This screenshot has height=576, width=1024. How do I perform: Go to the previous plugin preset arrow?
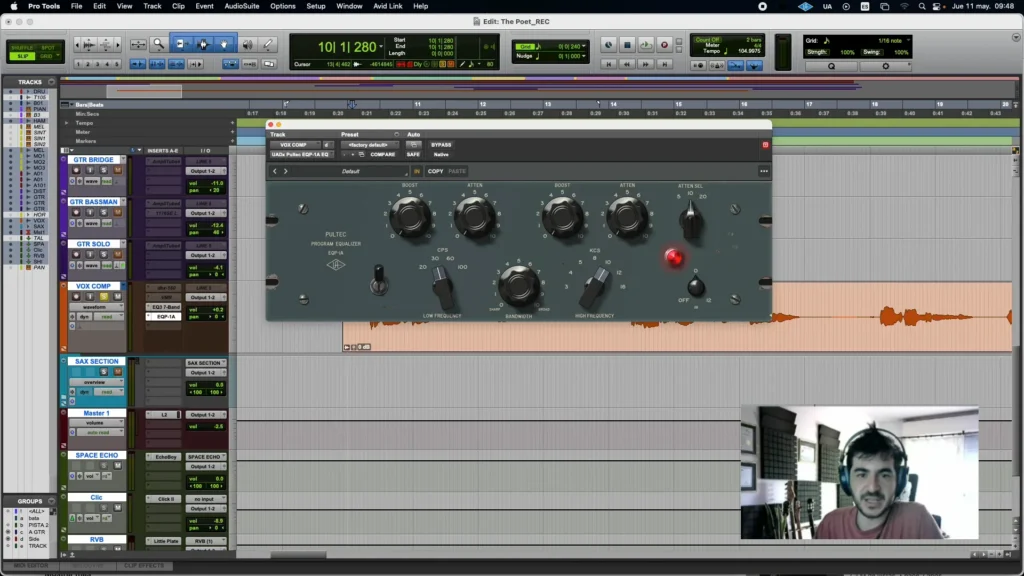275,171
